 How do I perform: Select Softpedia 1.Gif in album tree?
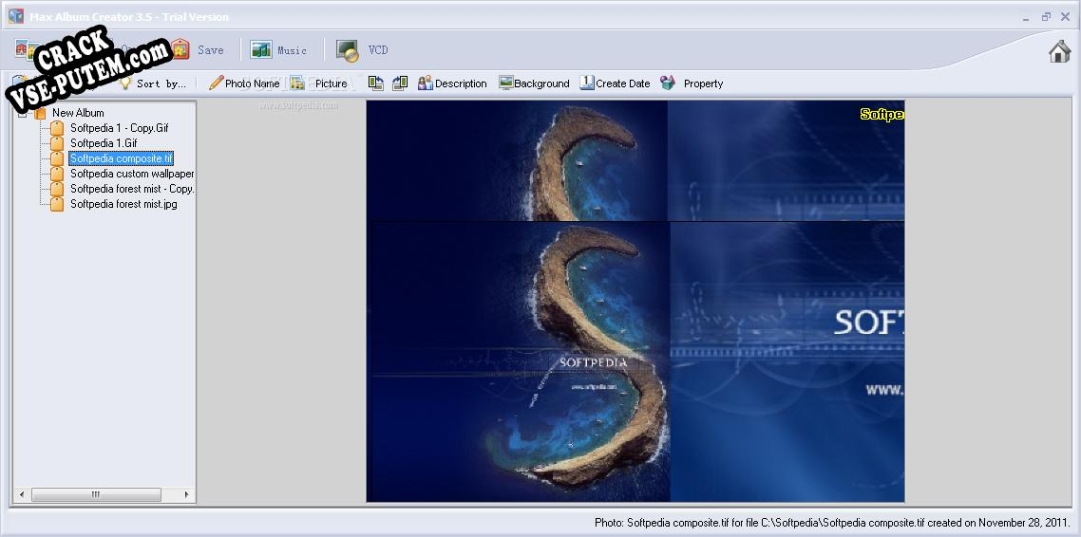click(x=103, y=143)
